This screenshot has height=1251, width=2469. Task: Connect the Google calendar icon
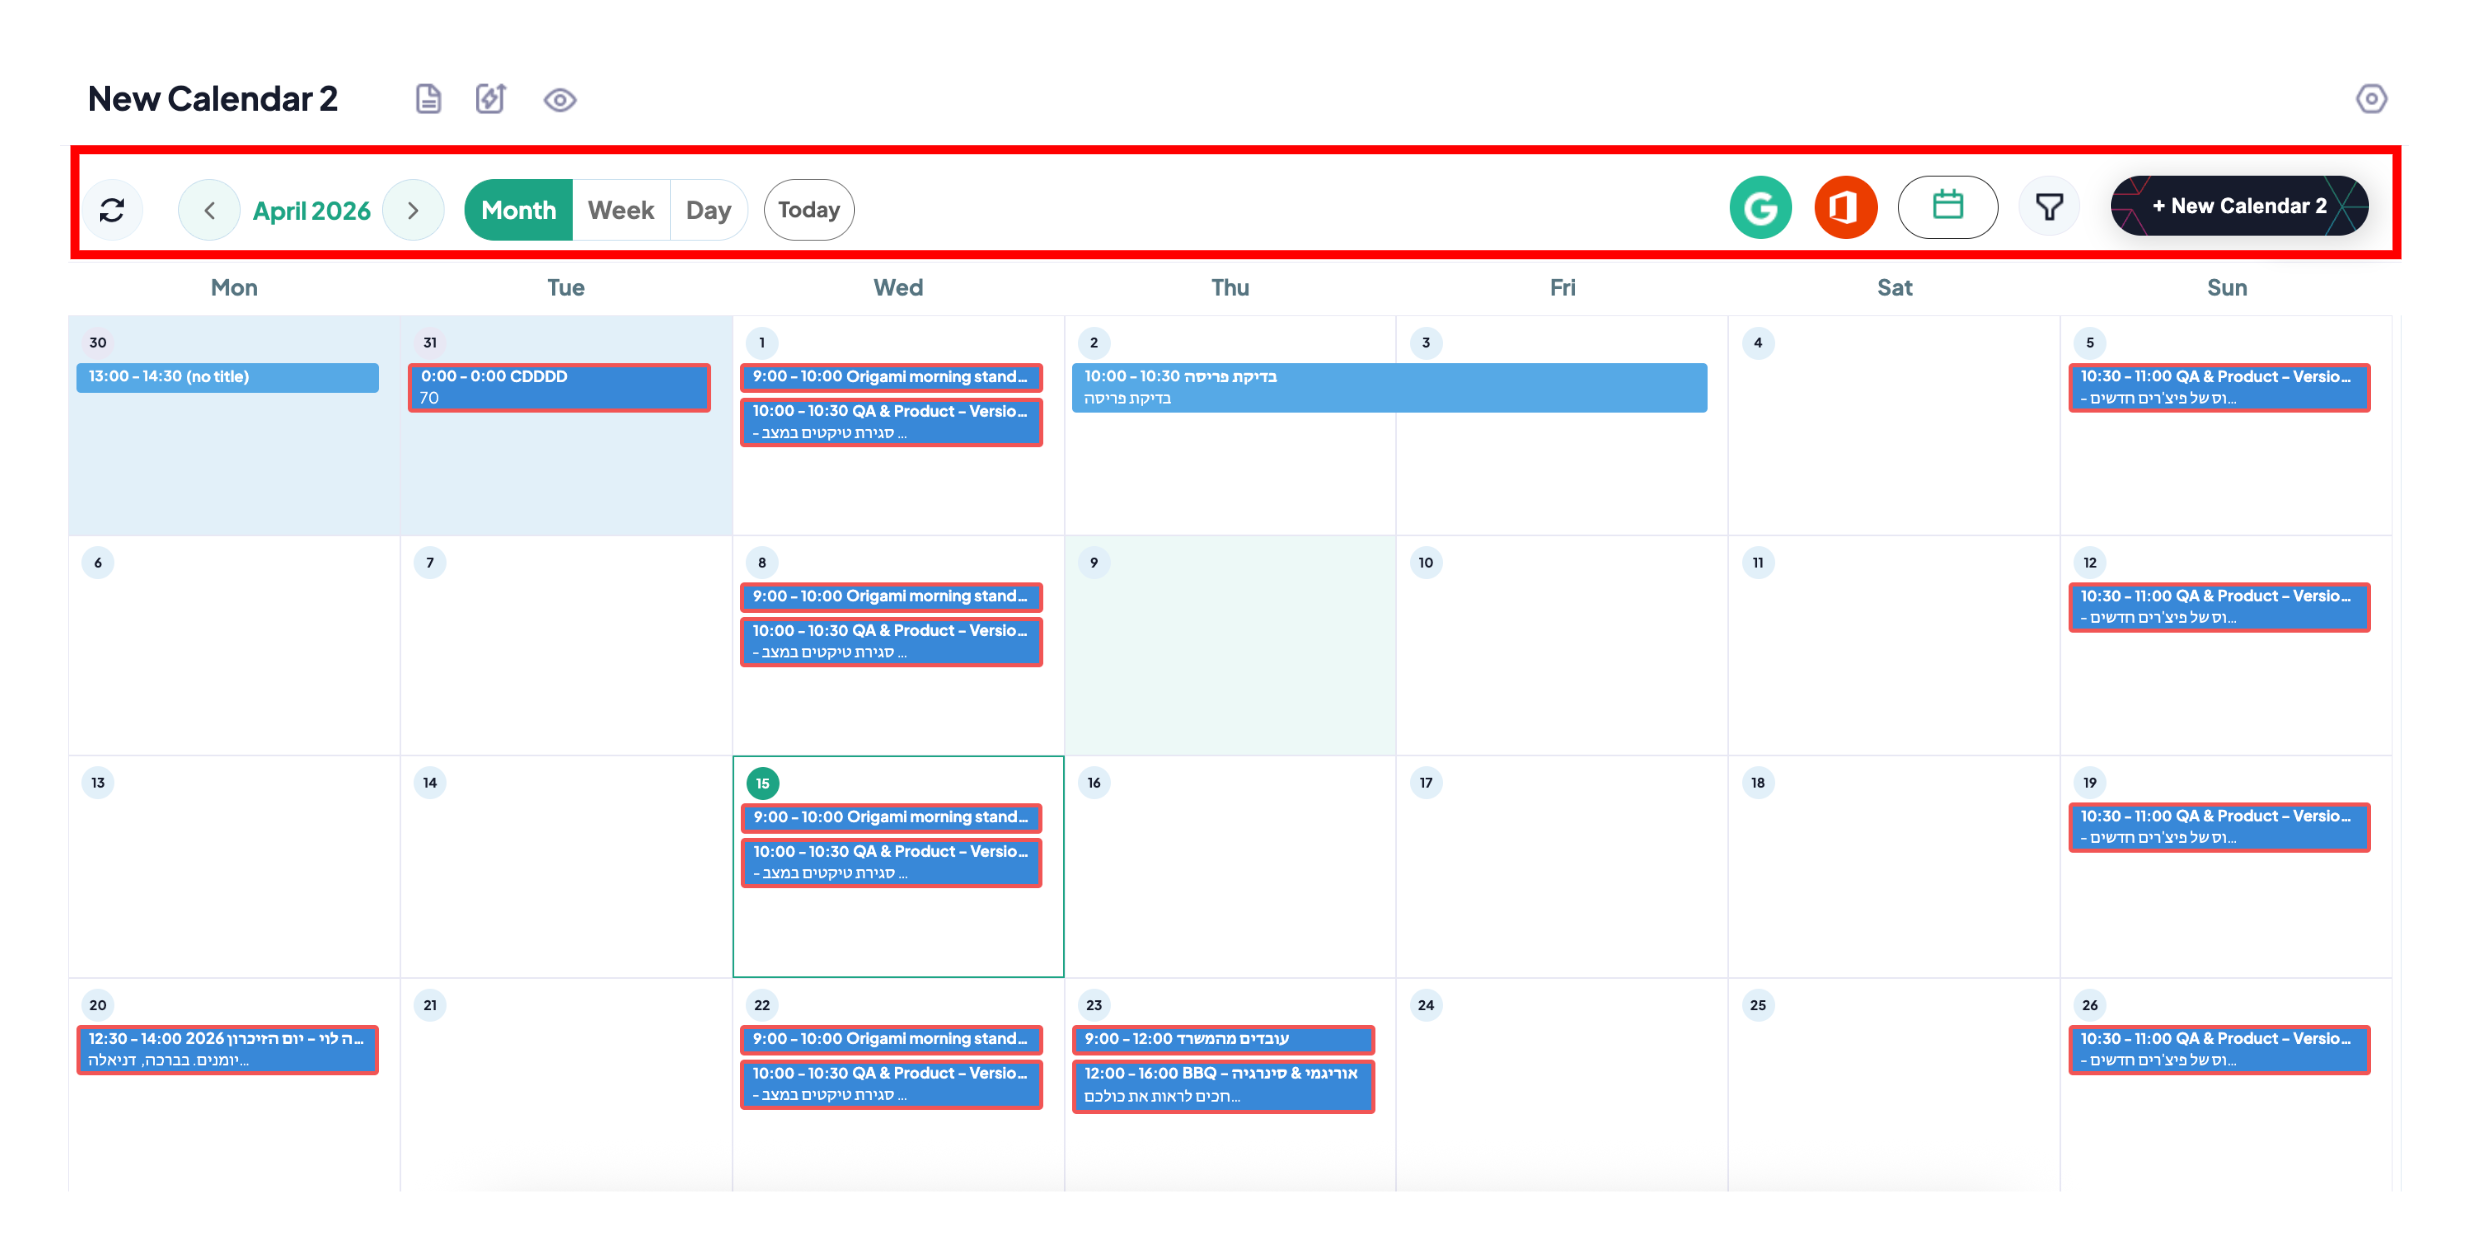(x=1760, y=208)
